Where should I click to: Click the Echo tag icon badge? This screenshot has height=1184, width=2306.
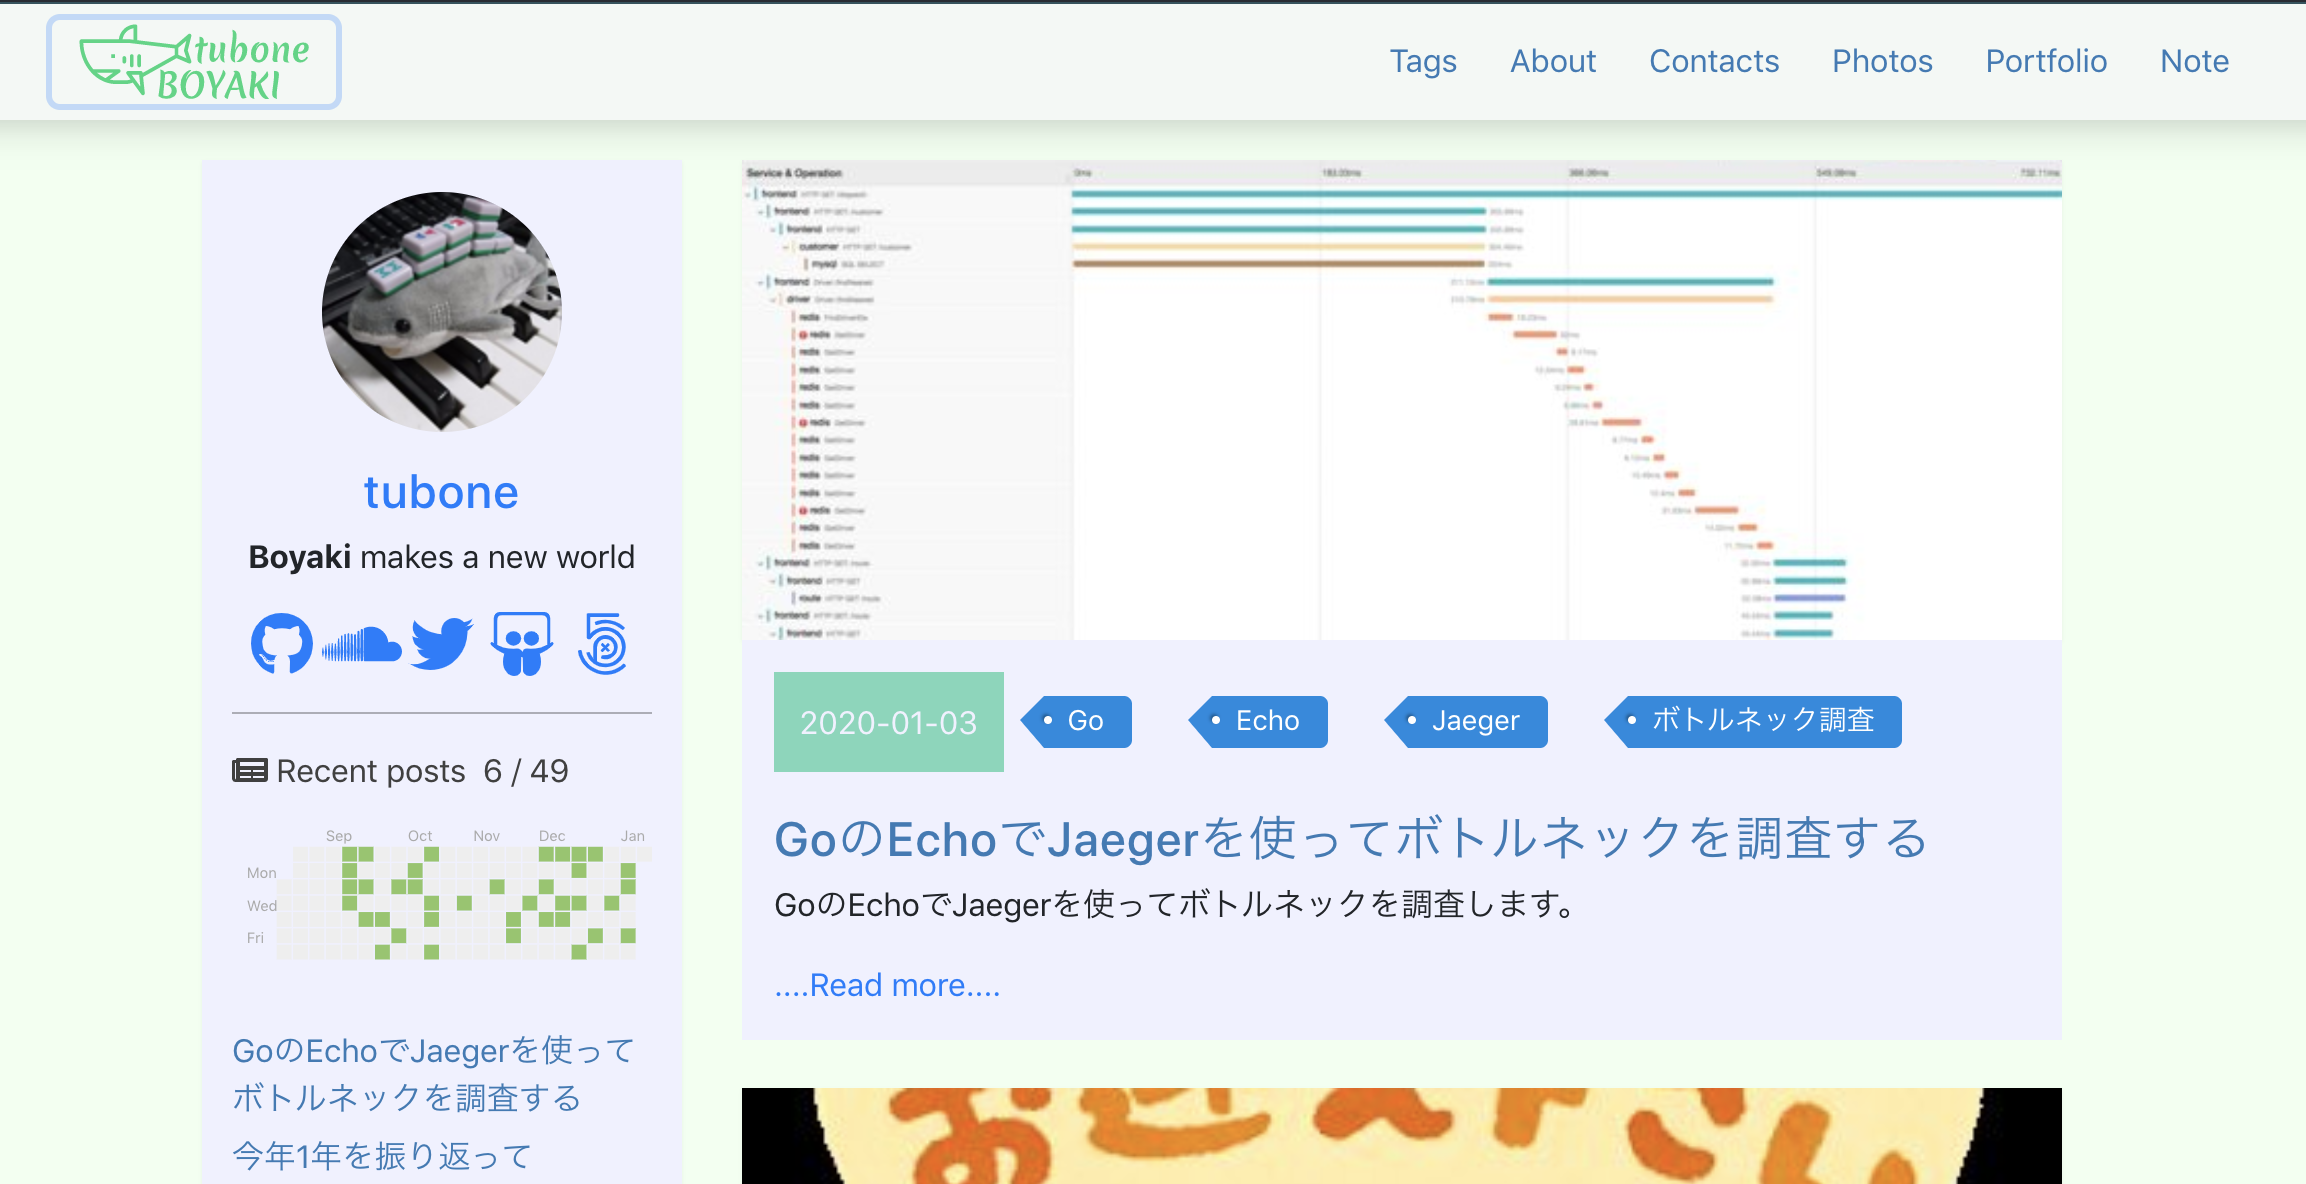pos(1216,721)
